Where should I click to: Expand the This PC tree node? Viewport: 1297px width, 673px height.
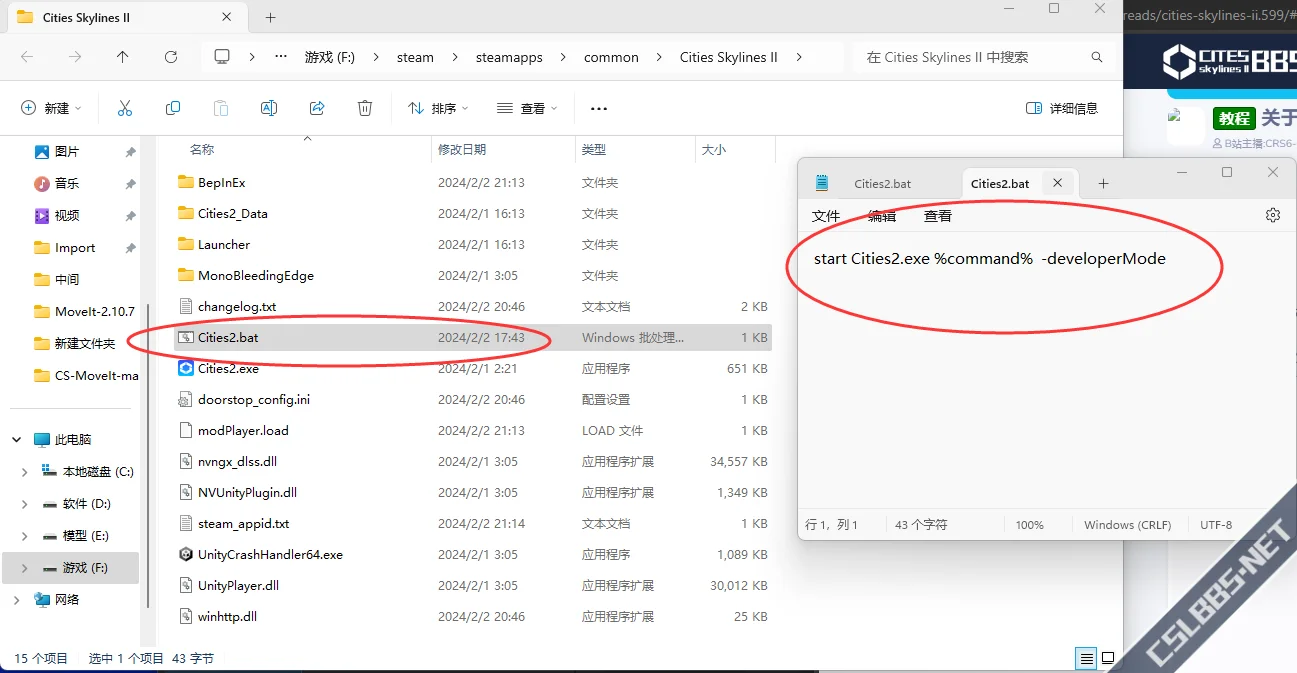point(16,439)
